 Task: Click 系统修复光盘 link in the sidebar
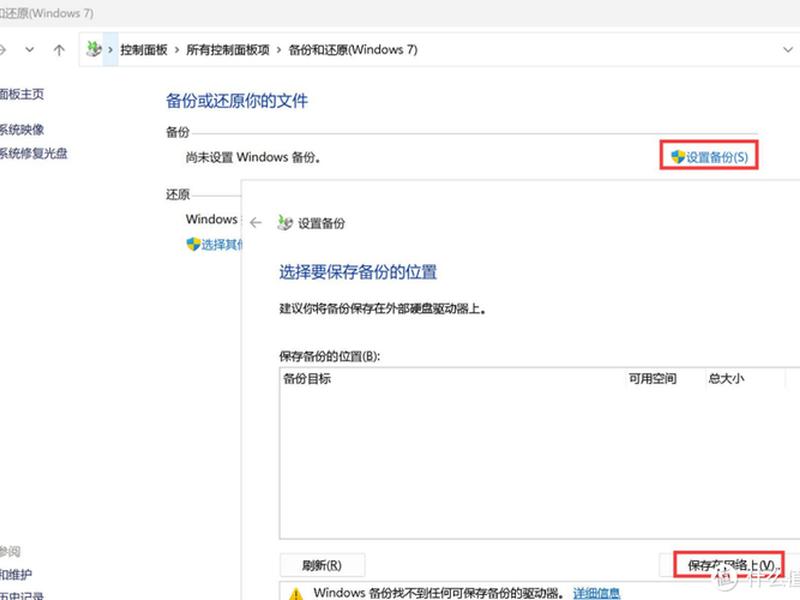point(34,153)
